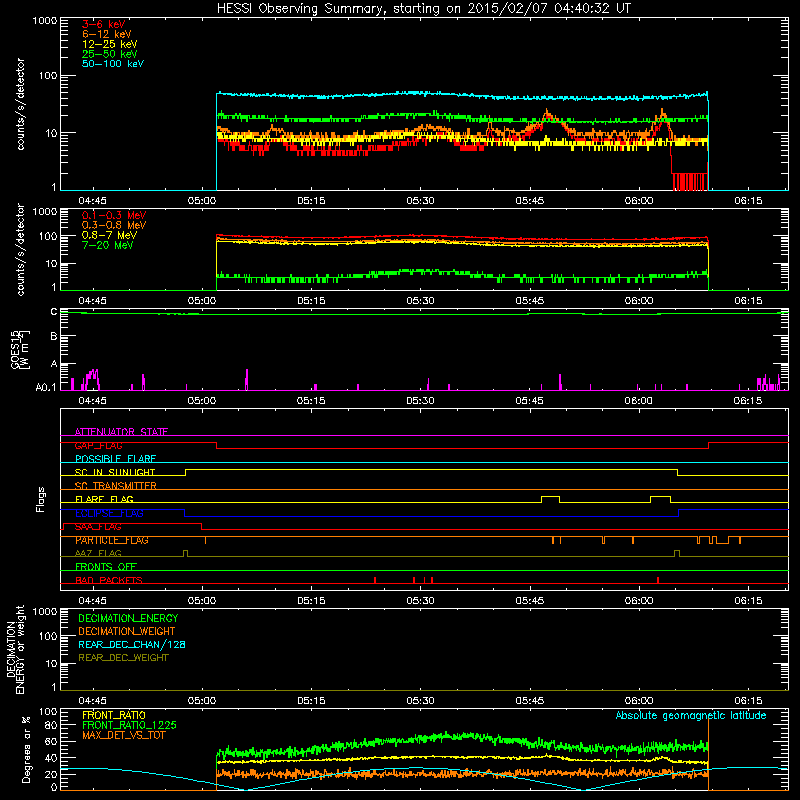This screenshot has height=800, width=800.
Task: Click the bad packets tick near 05:24
Action: tap(375, 580)
